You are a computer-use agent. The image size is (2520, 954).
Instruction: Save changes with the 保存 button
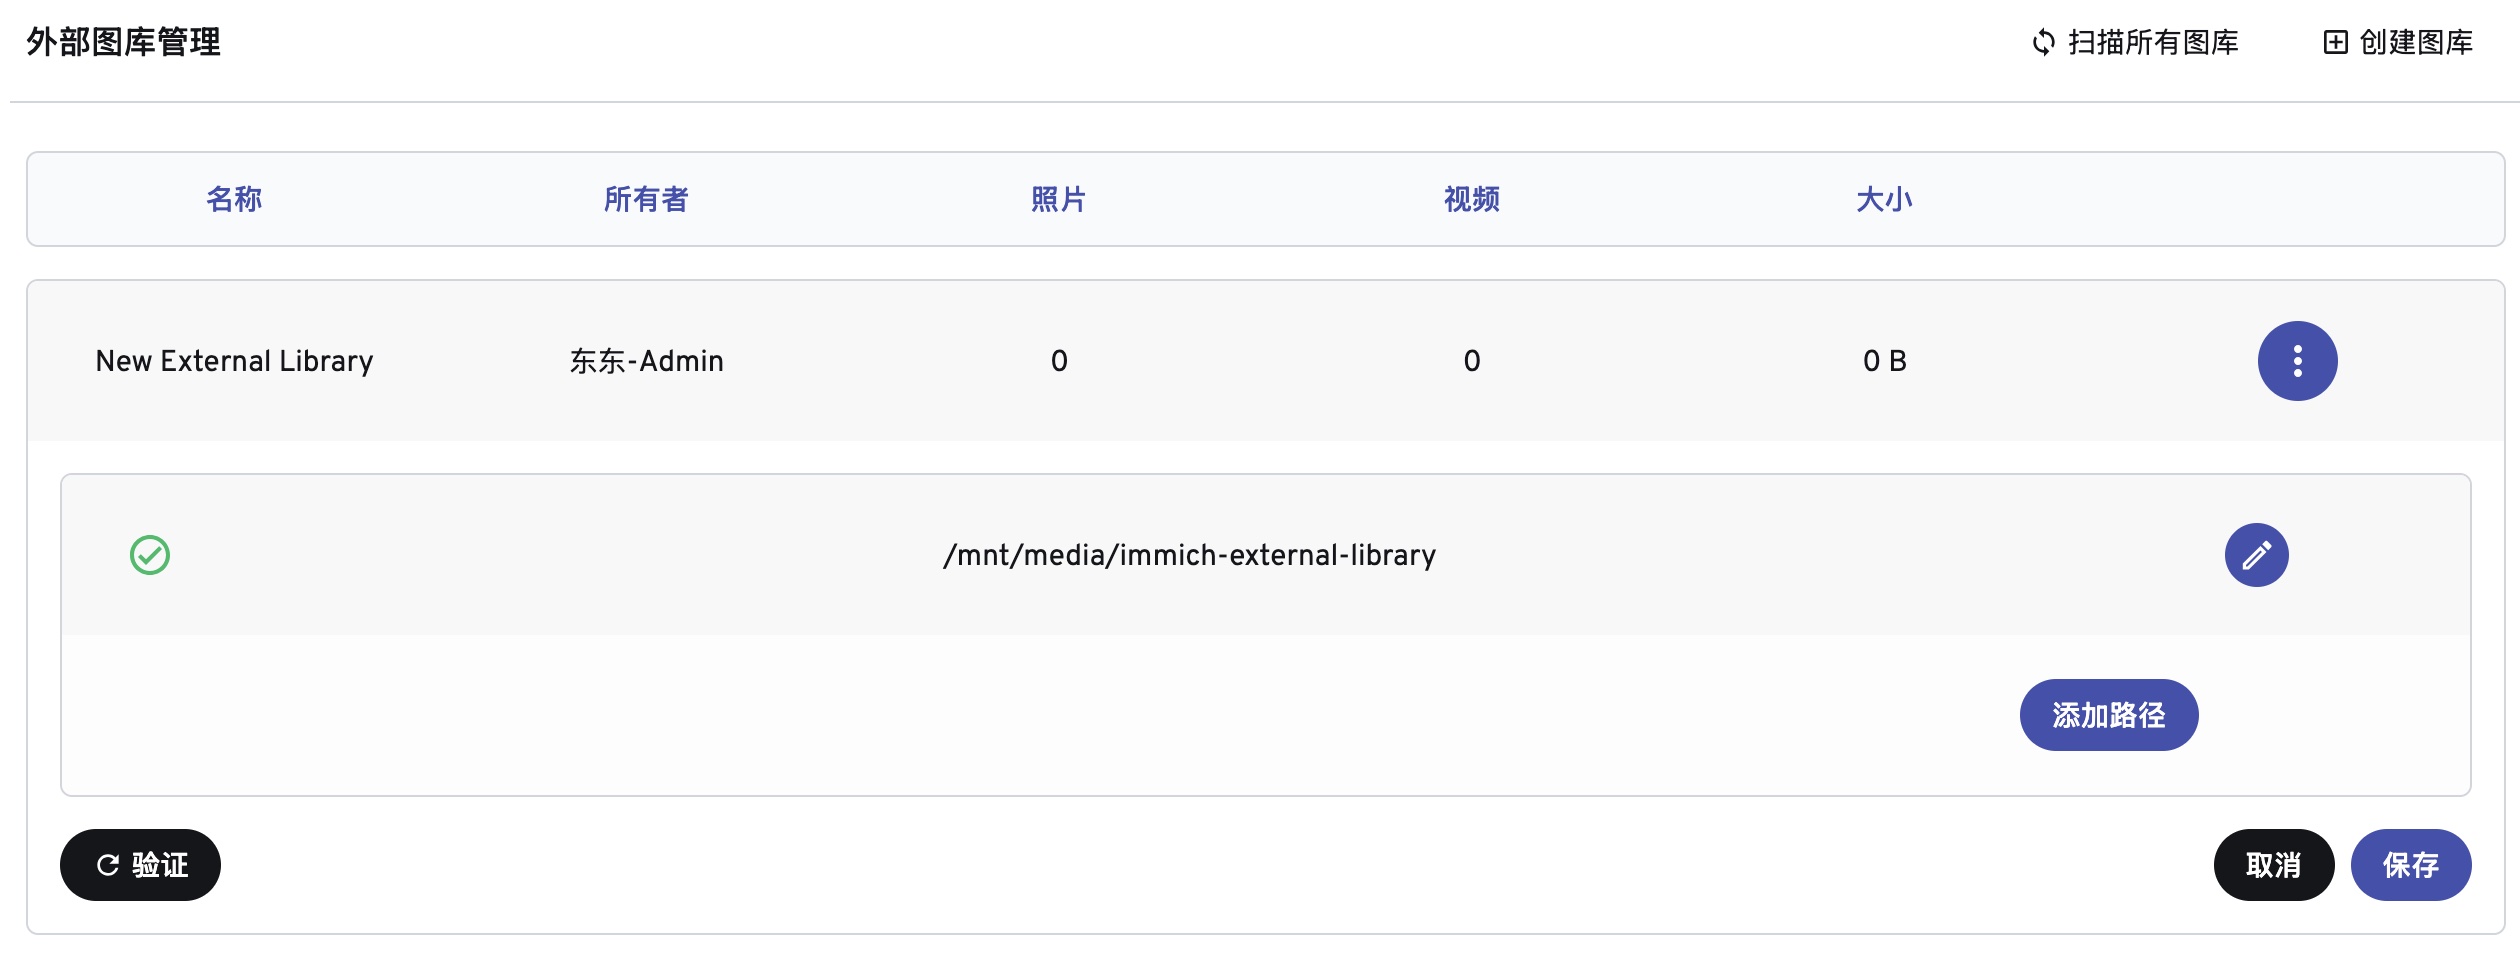(2410, 865)
